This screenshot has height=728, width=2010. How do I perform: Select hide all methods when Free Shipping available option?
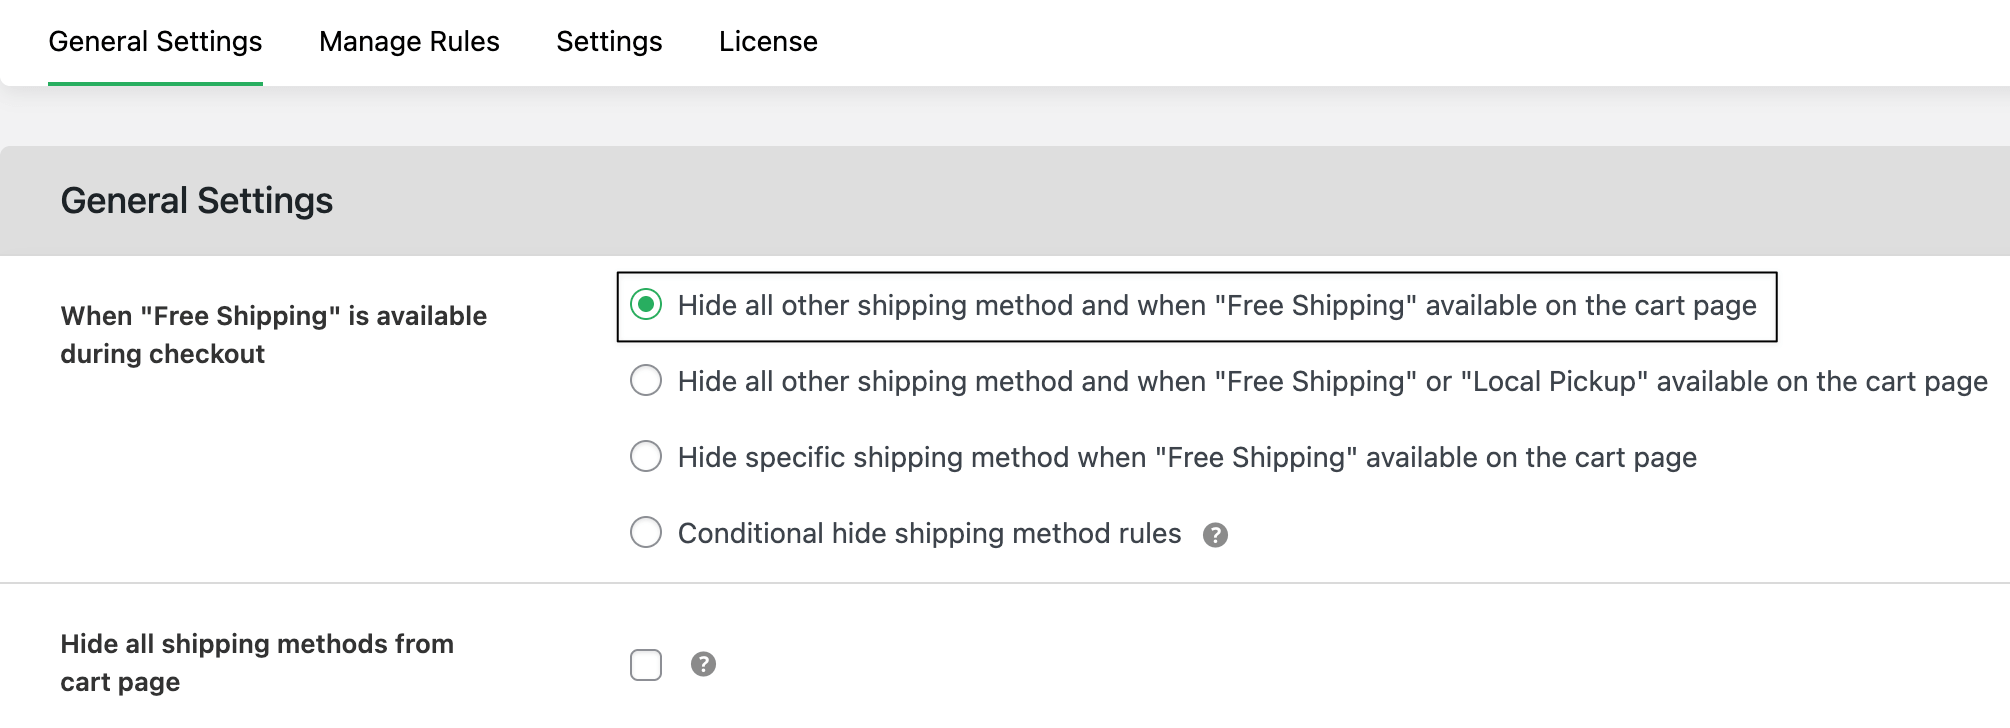[x=646, y=305]
